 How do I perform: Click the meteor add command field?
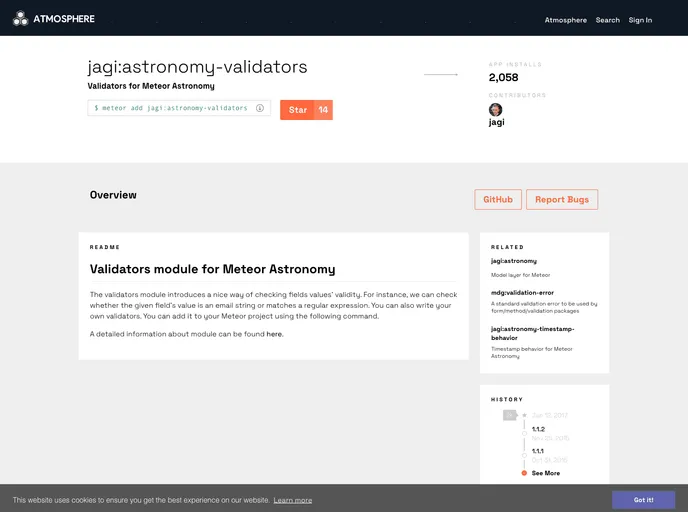point(179,108)
